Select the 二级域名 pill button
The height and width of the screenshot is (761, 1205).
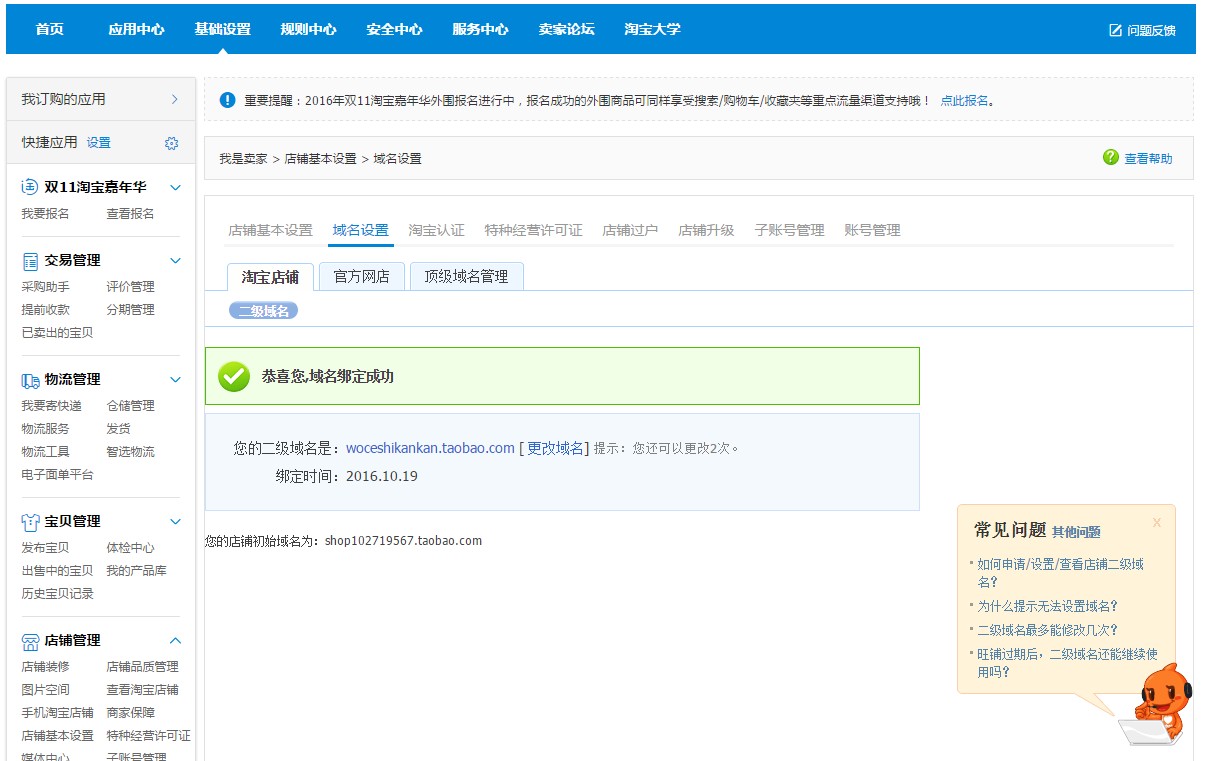pos(263,310)
